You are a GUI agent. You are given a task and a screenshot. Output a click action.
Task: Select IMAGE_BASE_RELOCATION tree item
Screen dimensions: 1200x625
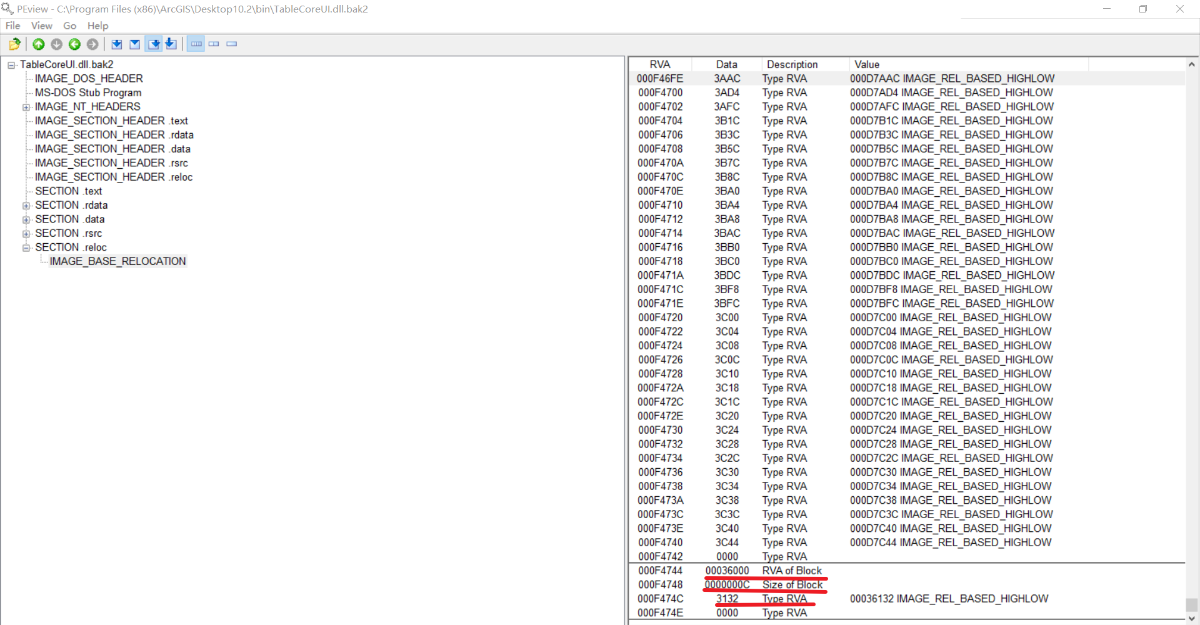point(118,261)
